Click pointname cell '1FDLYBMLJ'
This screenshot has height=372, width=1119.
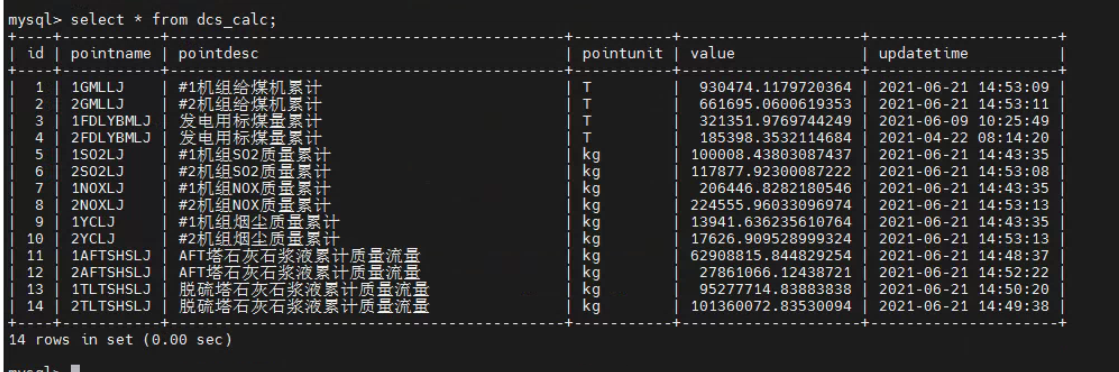coord(111,121)
